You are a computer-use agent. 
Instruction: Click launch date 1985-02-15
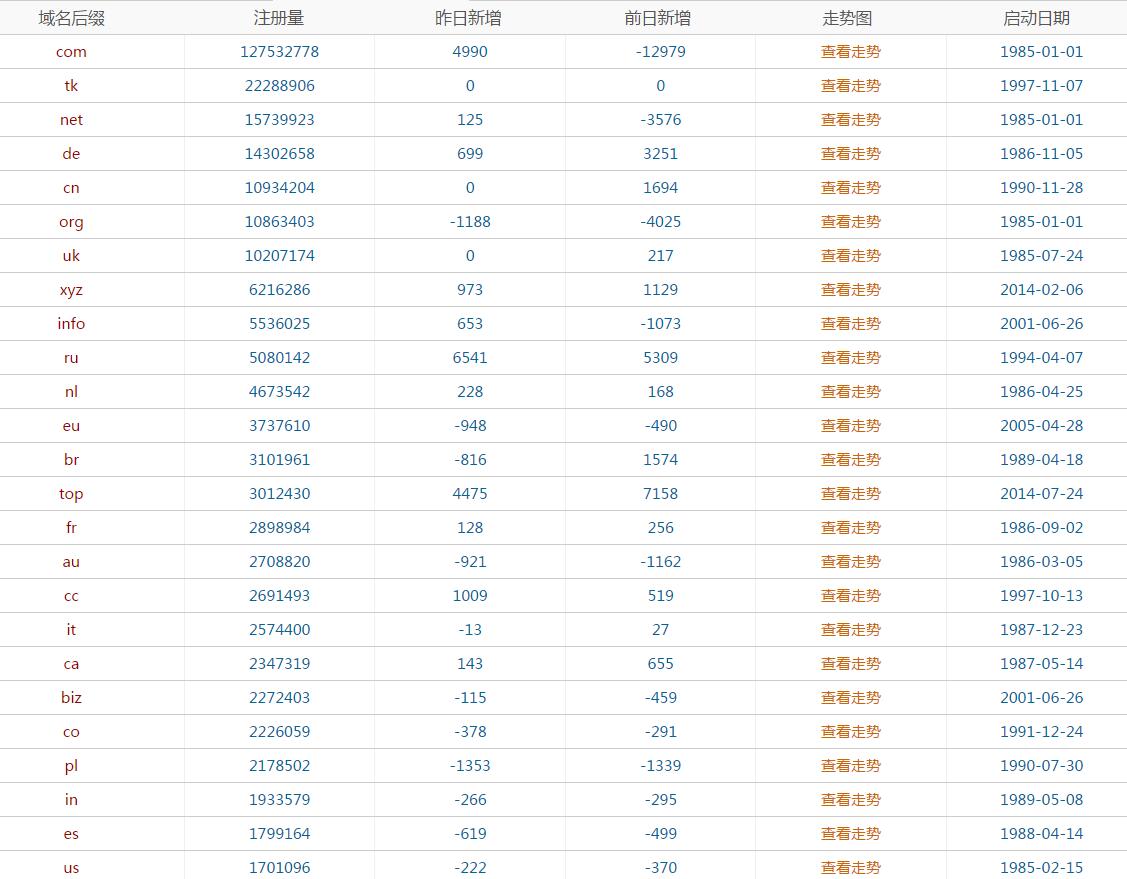tap(1041, 868)
